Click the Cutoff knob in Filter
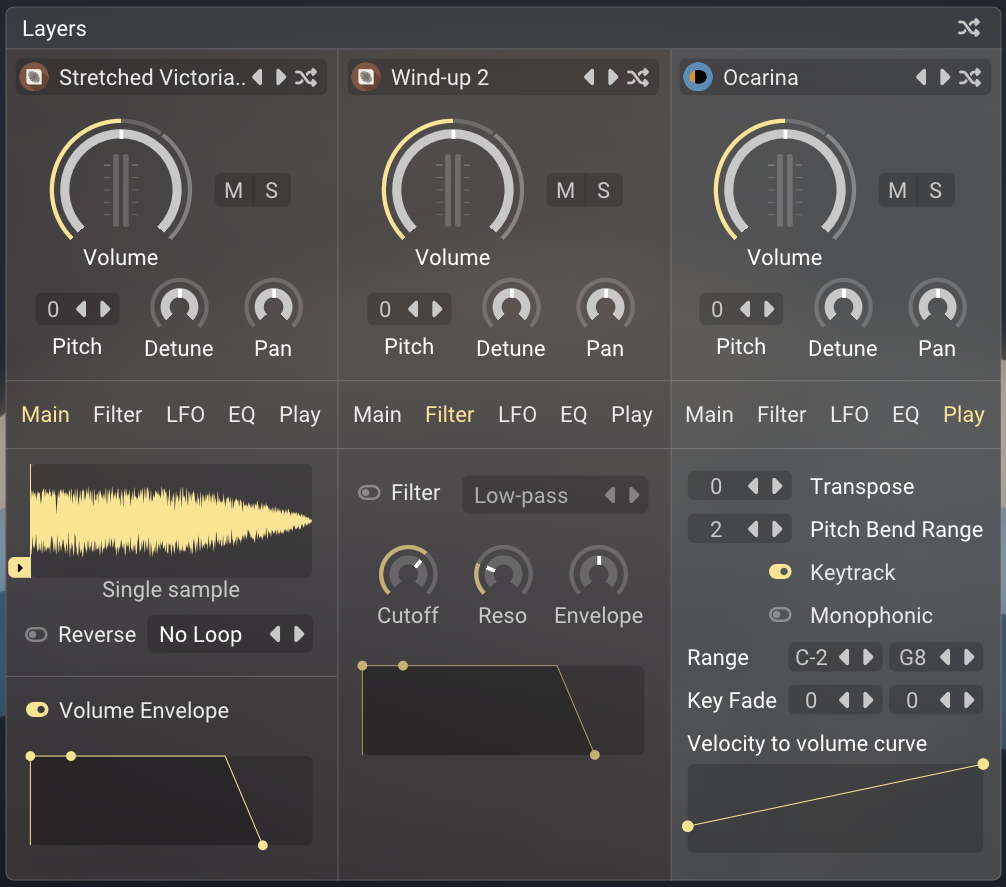Viewport: 1006px width, 887px height. [407, 574]
